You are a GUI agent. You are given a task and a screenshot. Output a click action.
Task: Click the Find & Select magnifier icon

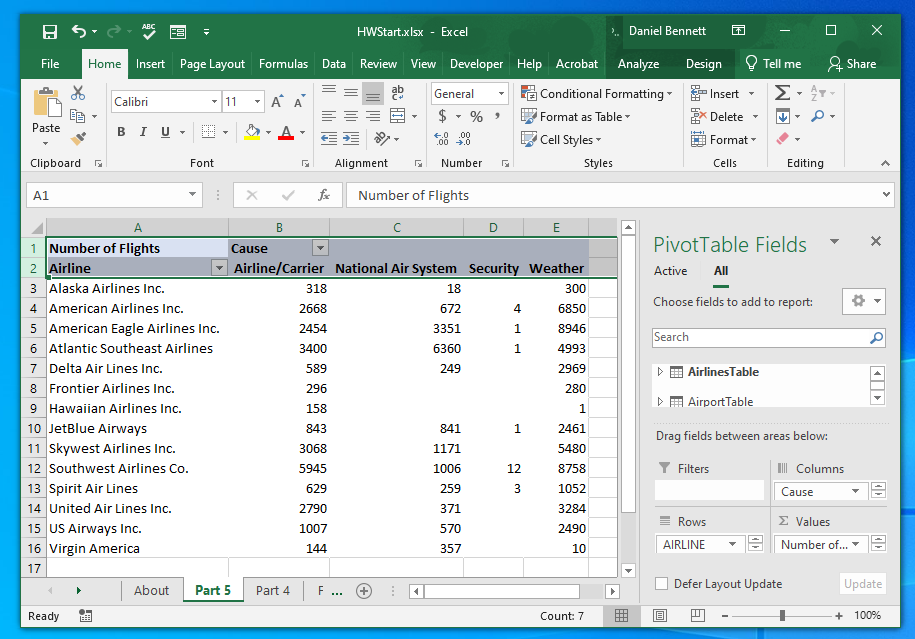818,117
